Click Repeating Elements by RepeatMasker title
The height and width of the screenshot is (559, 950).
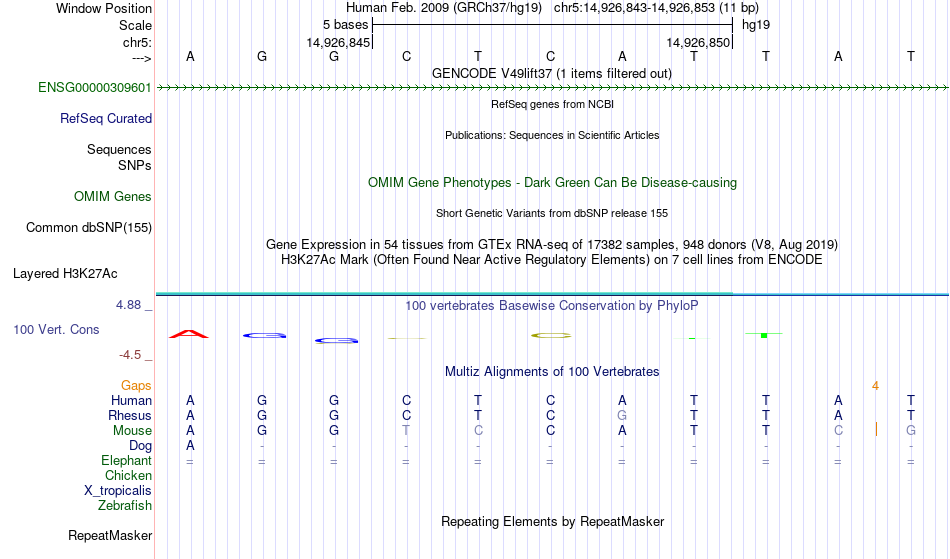coord(553,522)
